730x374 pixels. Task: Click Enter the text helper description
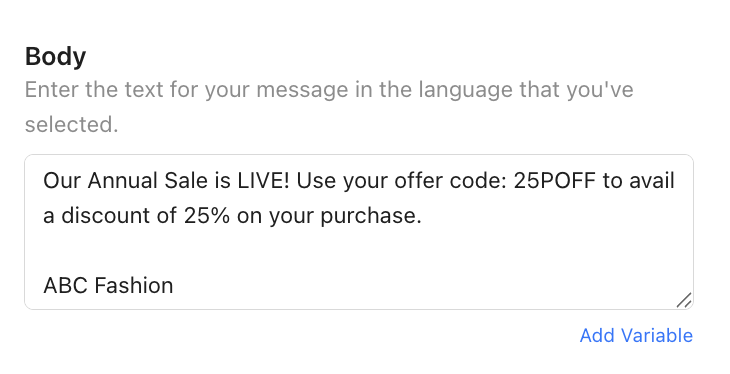click(329, 107)
